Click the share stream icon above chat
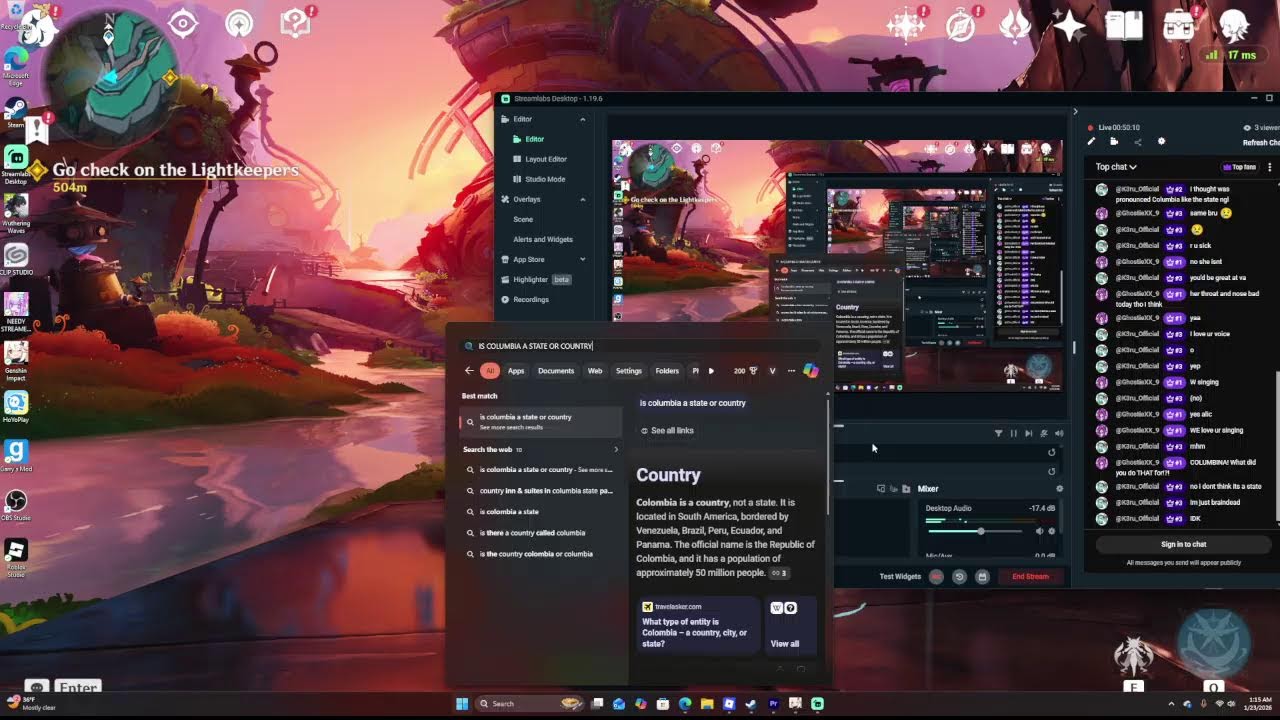The width and height of the screenshot is (1280, 720). [x=1137, y=142]
